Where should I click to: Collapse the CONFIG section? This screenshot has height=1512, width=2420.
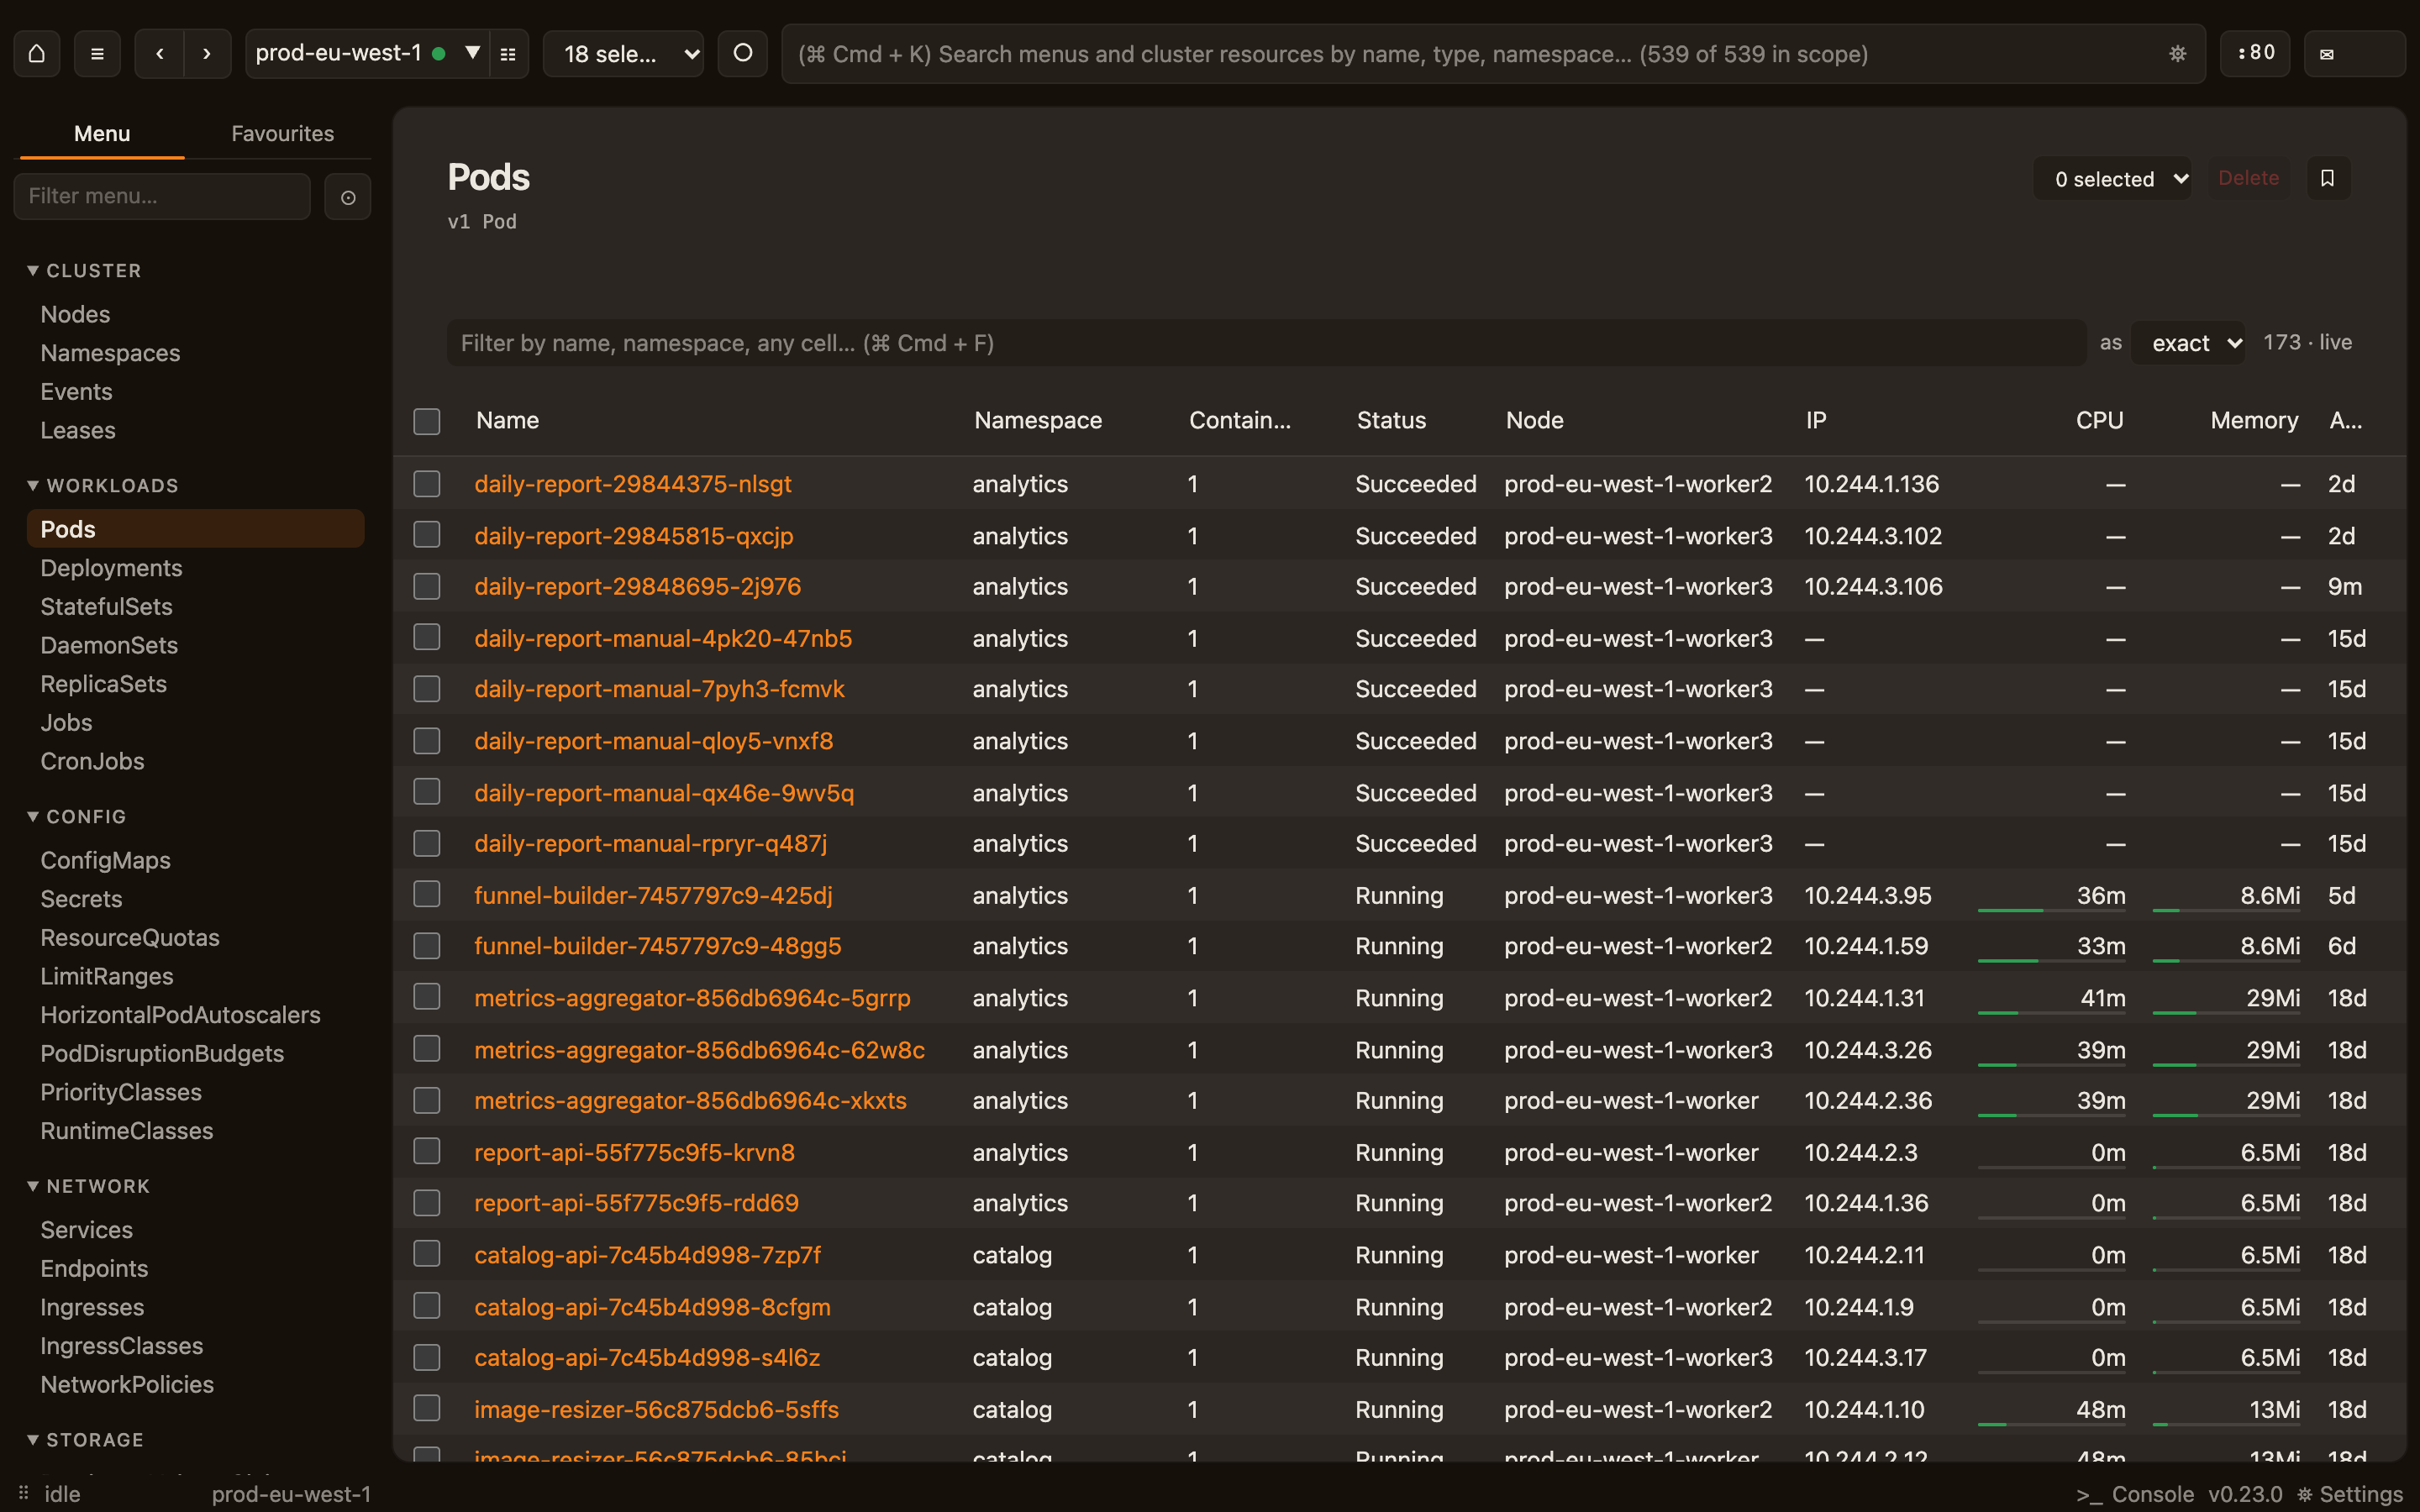pos(77,817)
